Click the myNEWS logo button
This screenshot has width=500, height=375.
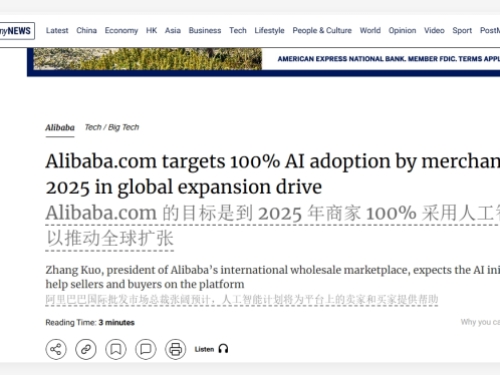17,31
